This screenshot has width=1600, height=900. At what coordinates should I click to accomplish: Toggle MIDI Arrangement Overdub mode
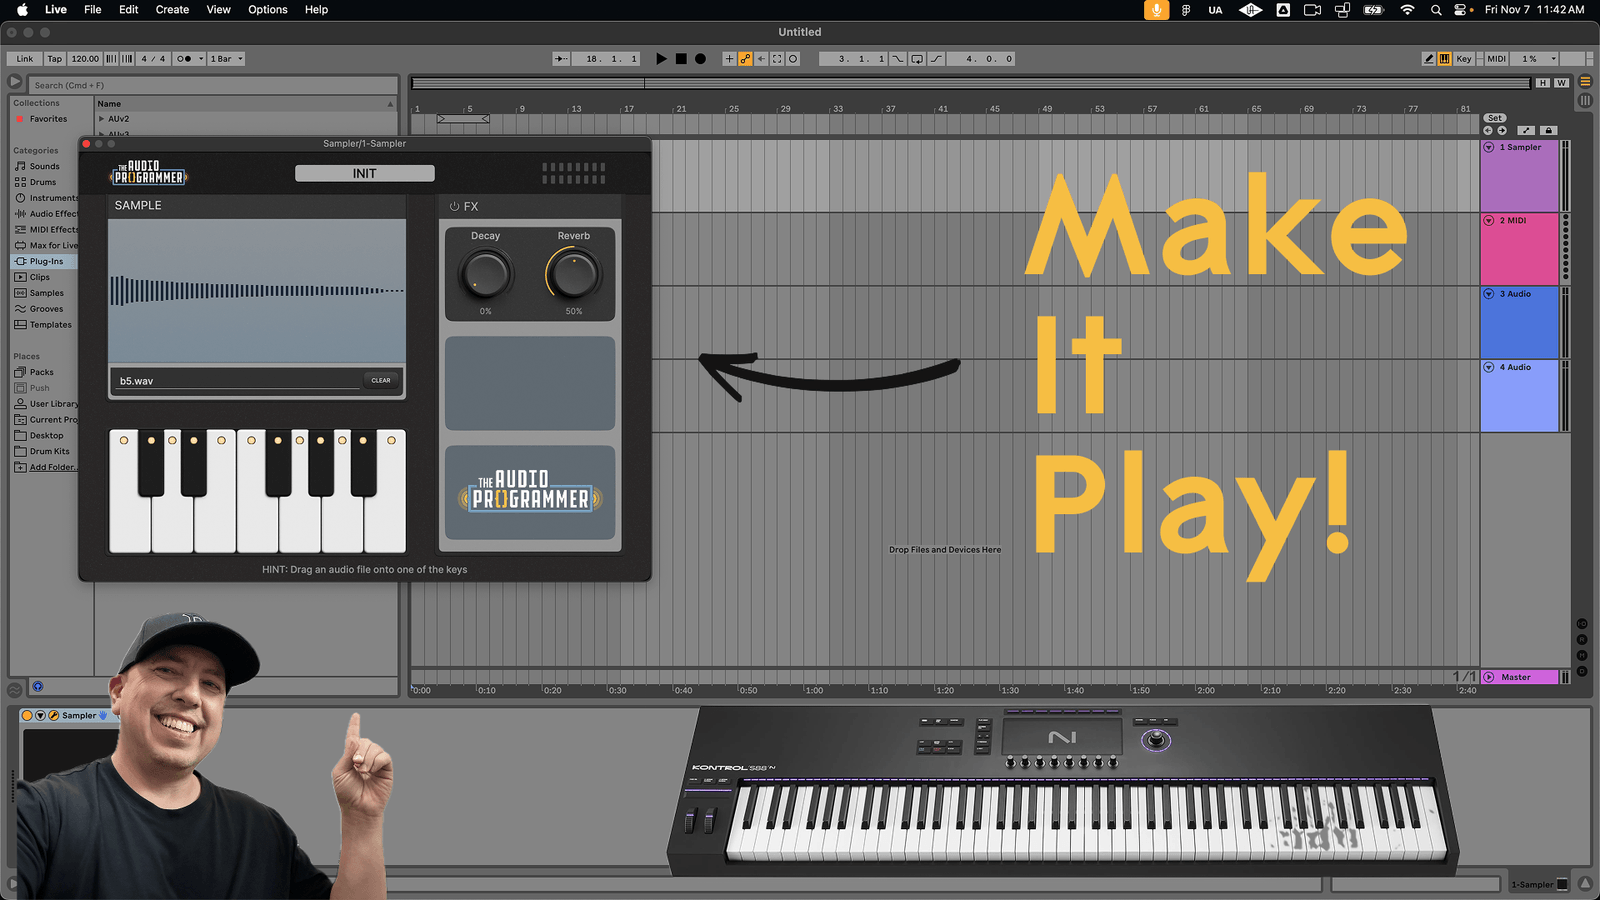(729, 58)
